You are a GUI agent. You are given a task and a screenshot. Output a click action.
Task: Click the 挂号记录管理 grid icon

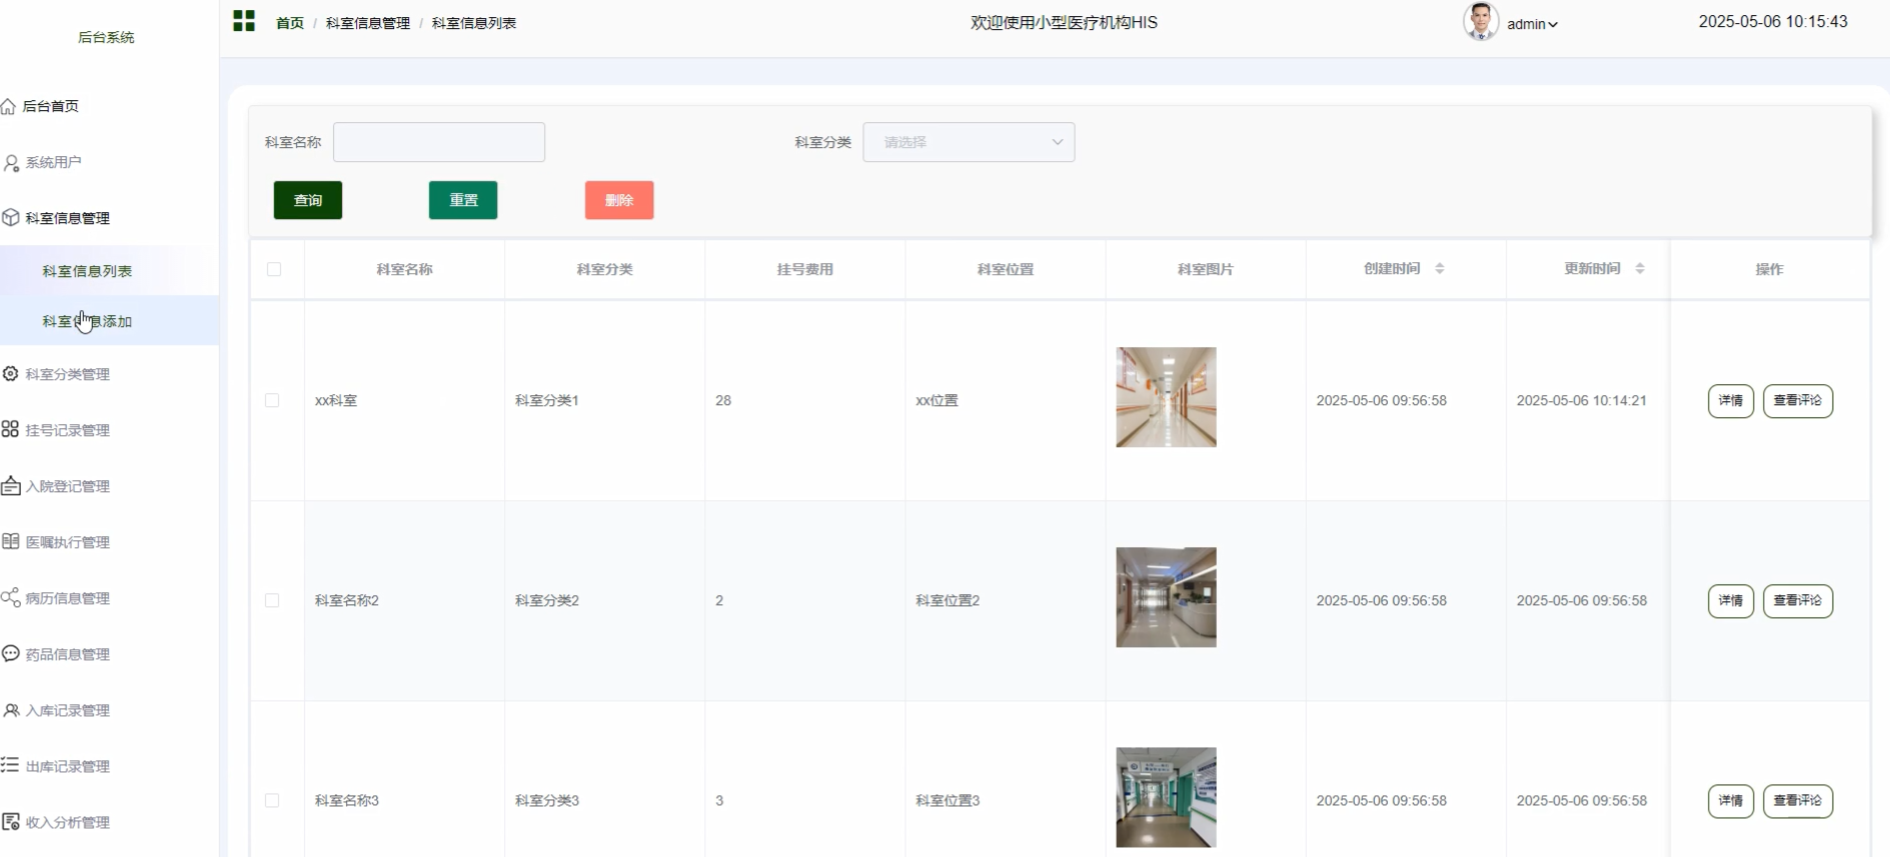[10, 429]
